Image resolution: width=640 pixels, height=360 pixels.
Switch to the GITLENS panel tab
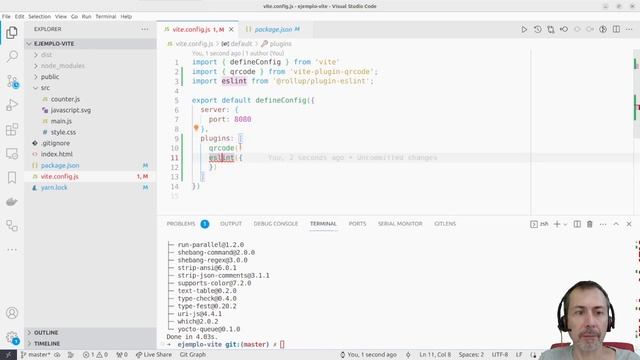coord(445,224)
